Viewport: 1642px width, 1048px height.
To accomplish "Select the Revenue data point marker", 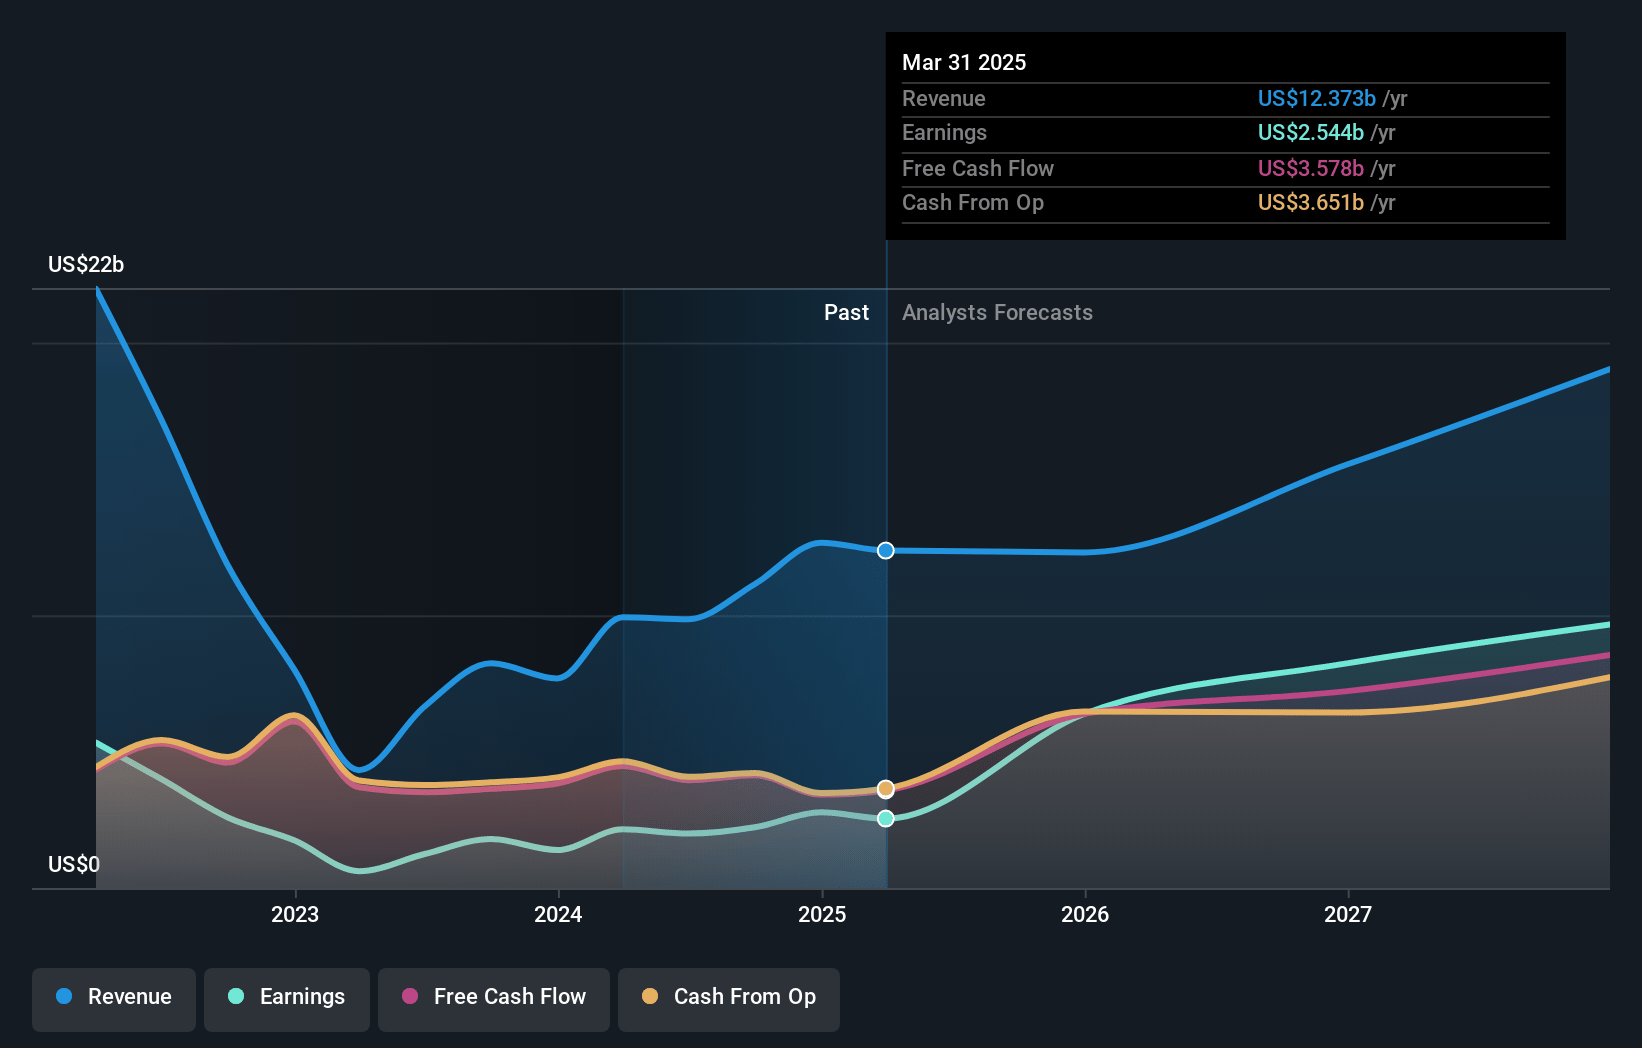I will [x=886, y=551].
